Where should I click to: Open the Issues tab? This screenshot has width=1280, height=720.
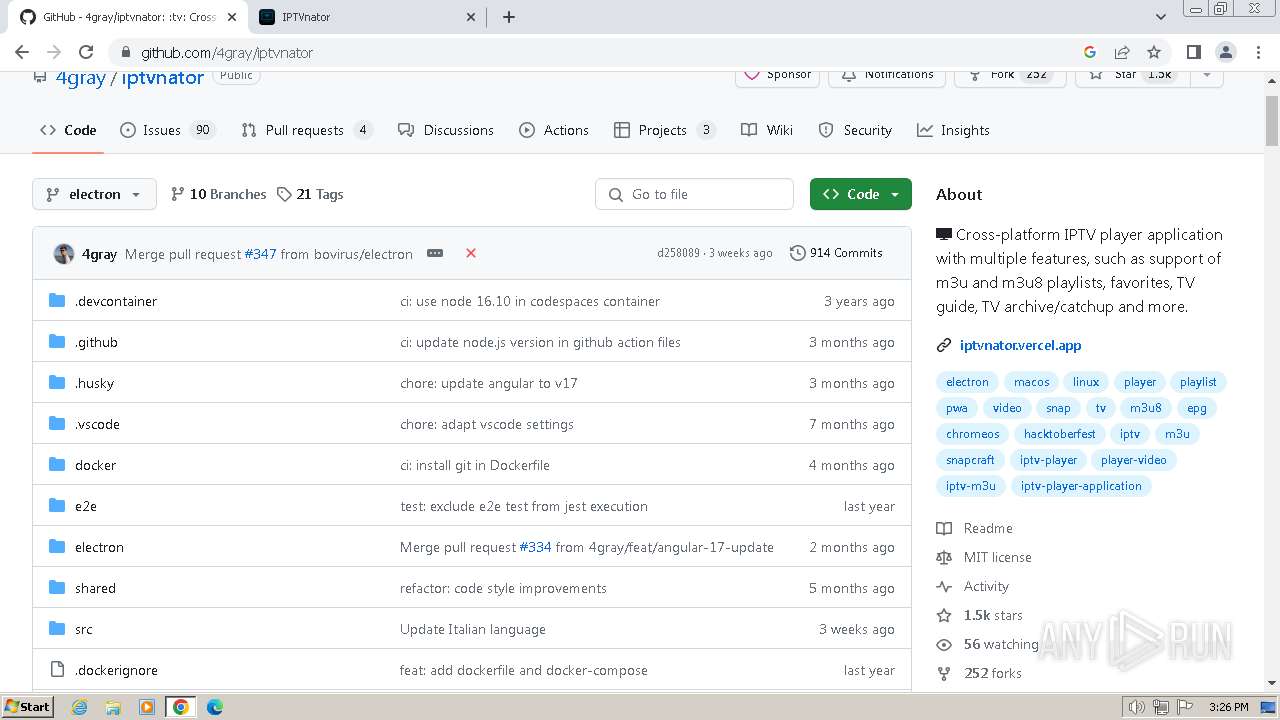(x=168, y=130)
